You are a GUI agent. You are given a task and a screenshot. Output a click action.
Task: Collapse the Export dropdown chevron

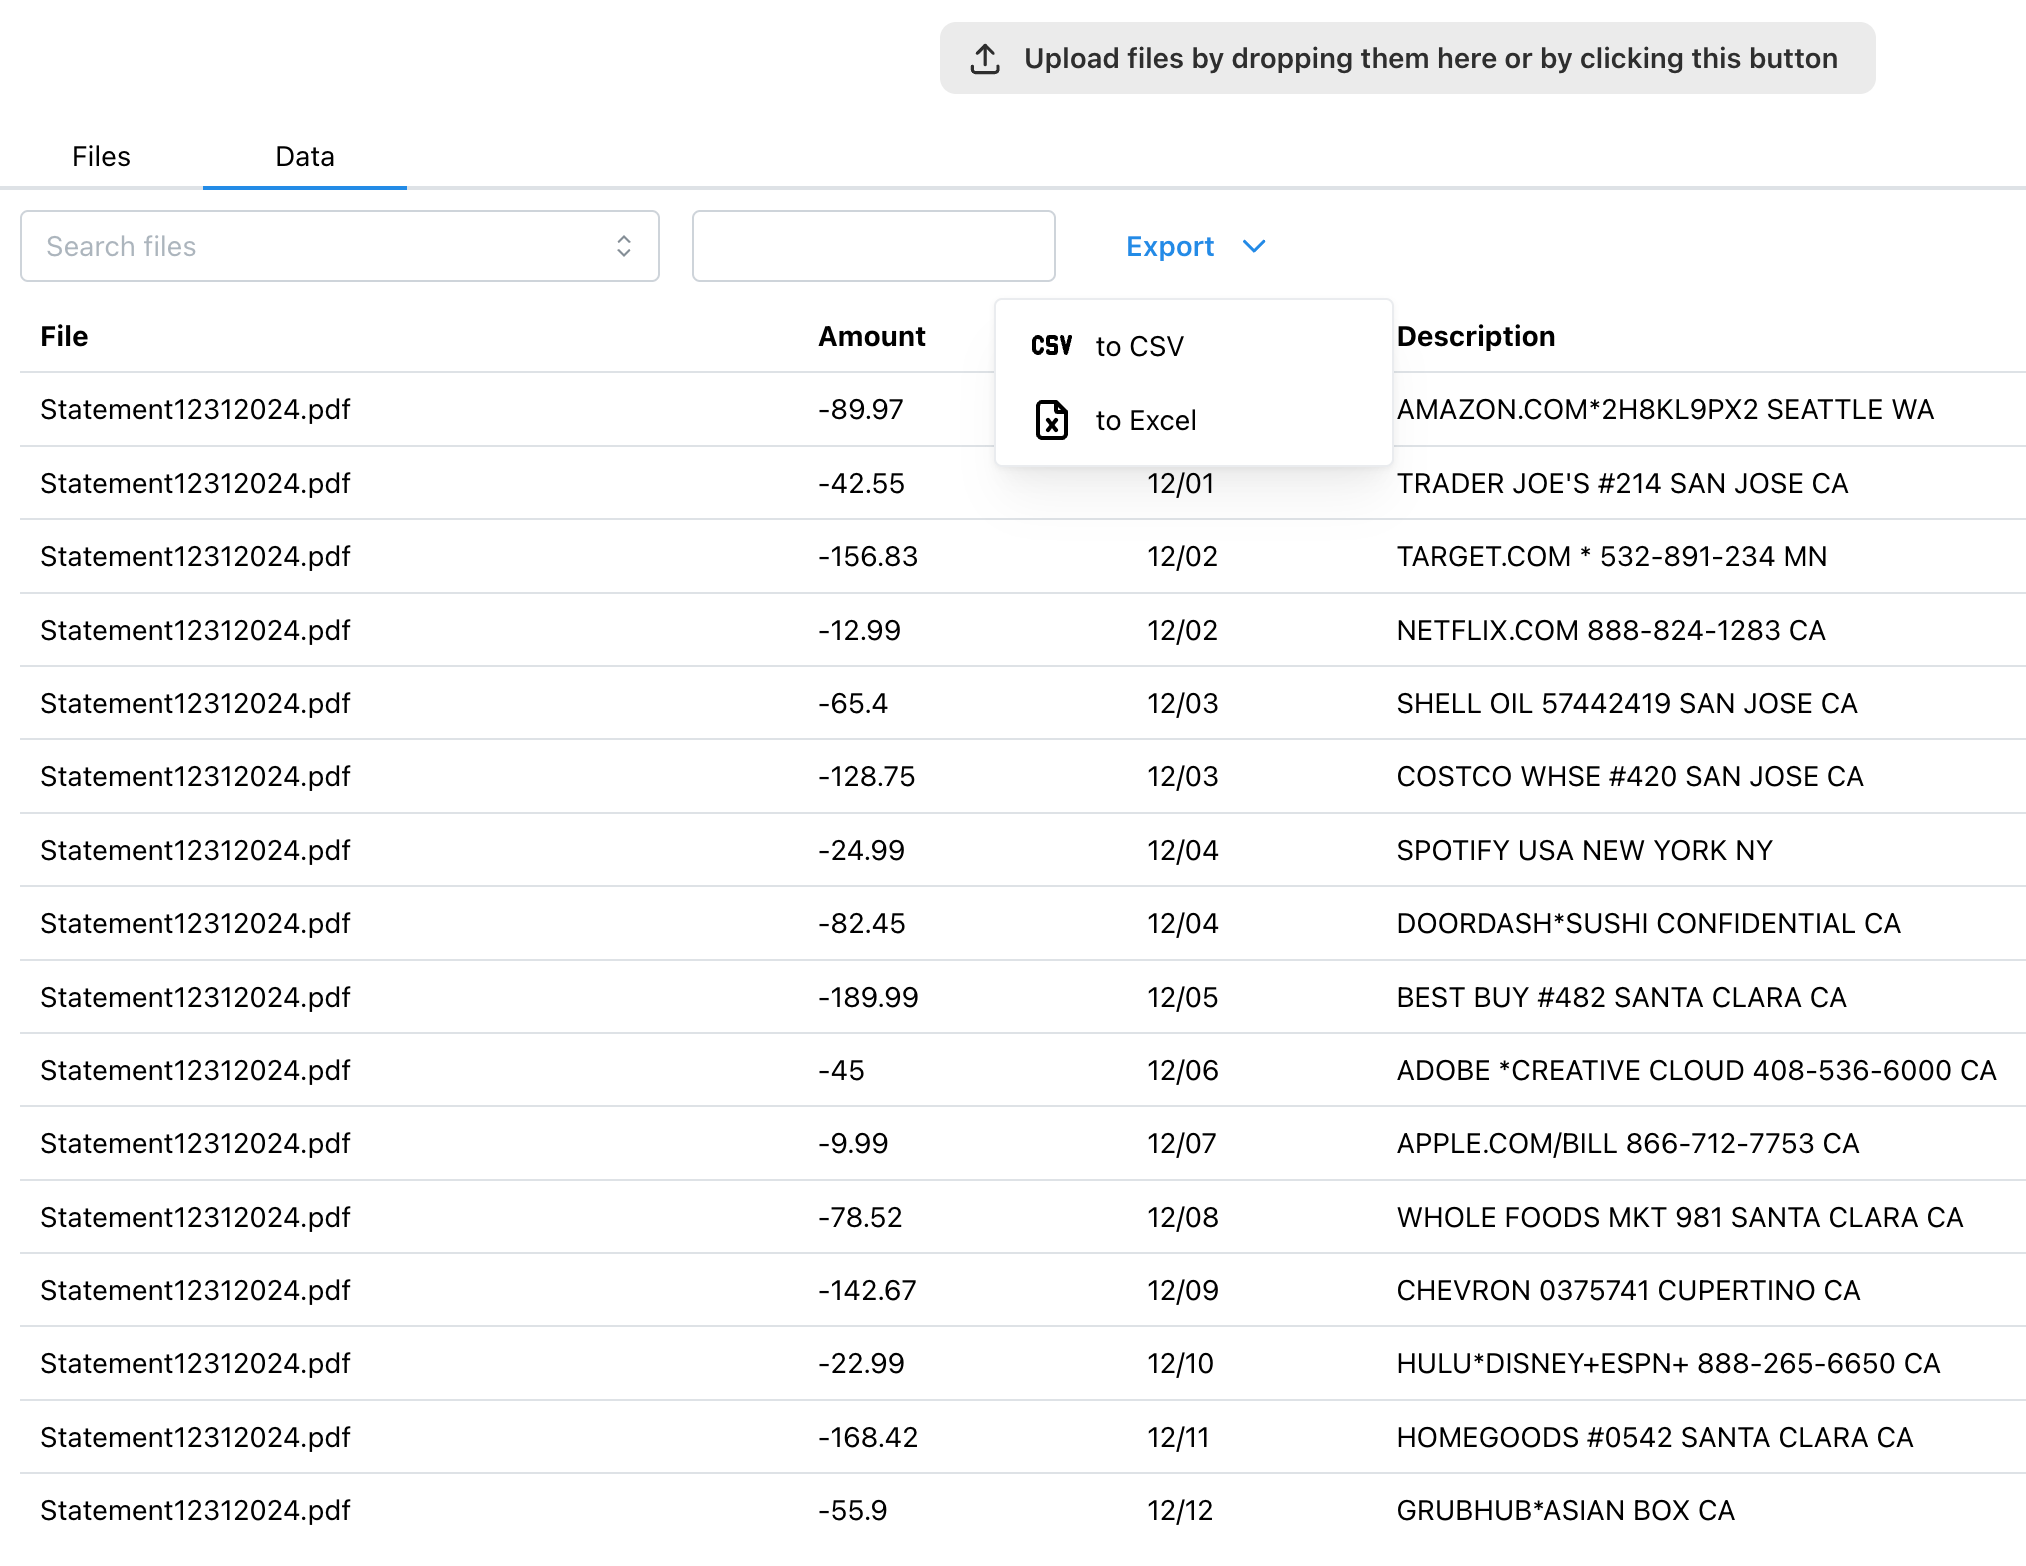click(x=1254, y=246)
